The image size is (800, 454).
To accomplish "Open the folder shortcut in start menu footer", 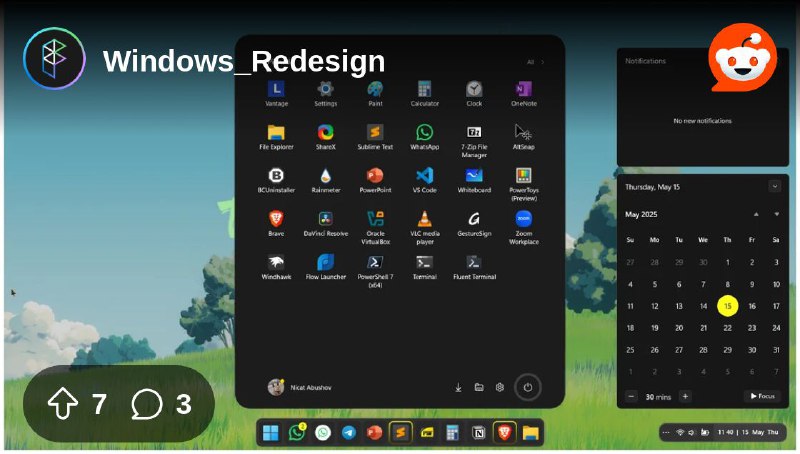I will 479,387.
